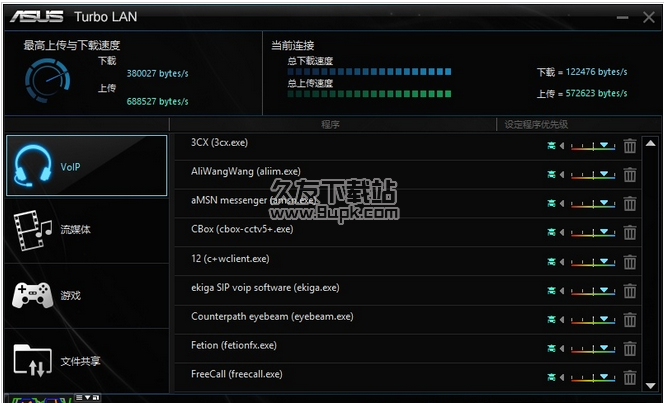This screenshot has width=664, height=403.
Task: Click the Fetion priority slider
Action: pos(593,349)
